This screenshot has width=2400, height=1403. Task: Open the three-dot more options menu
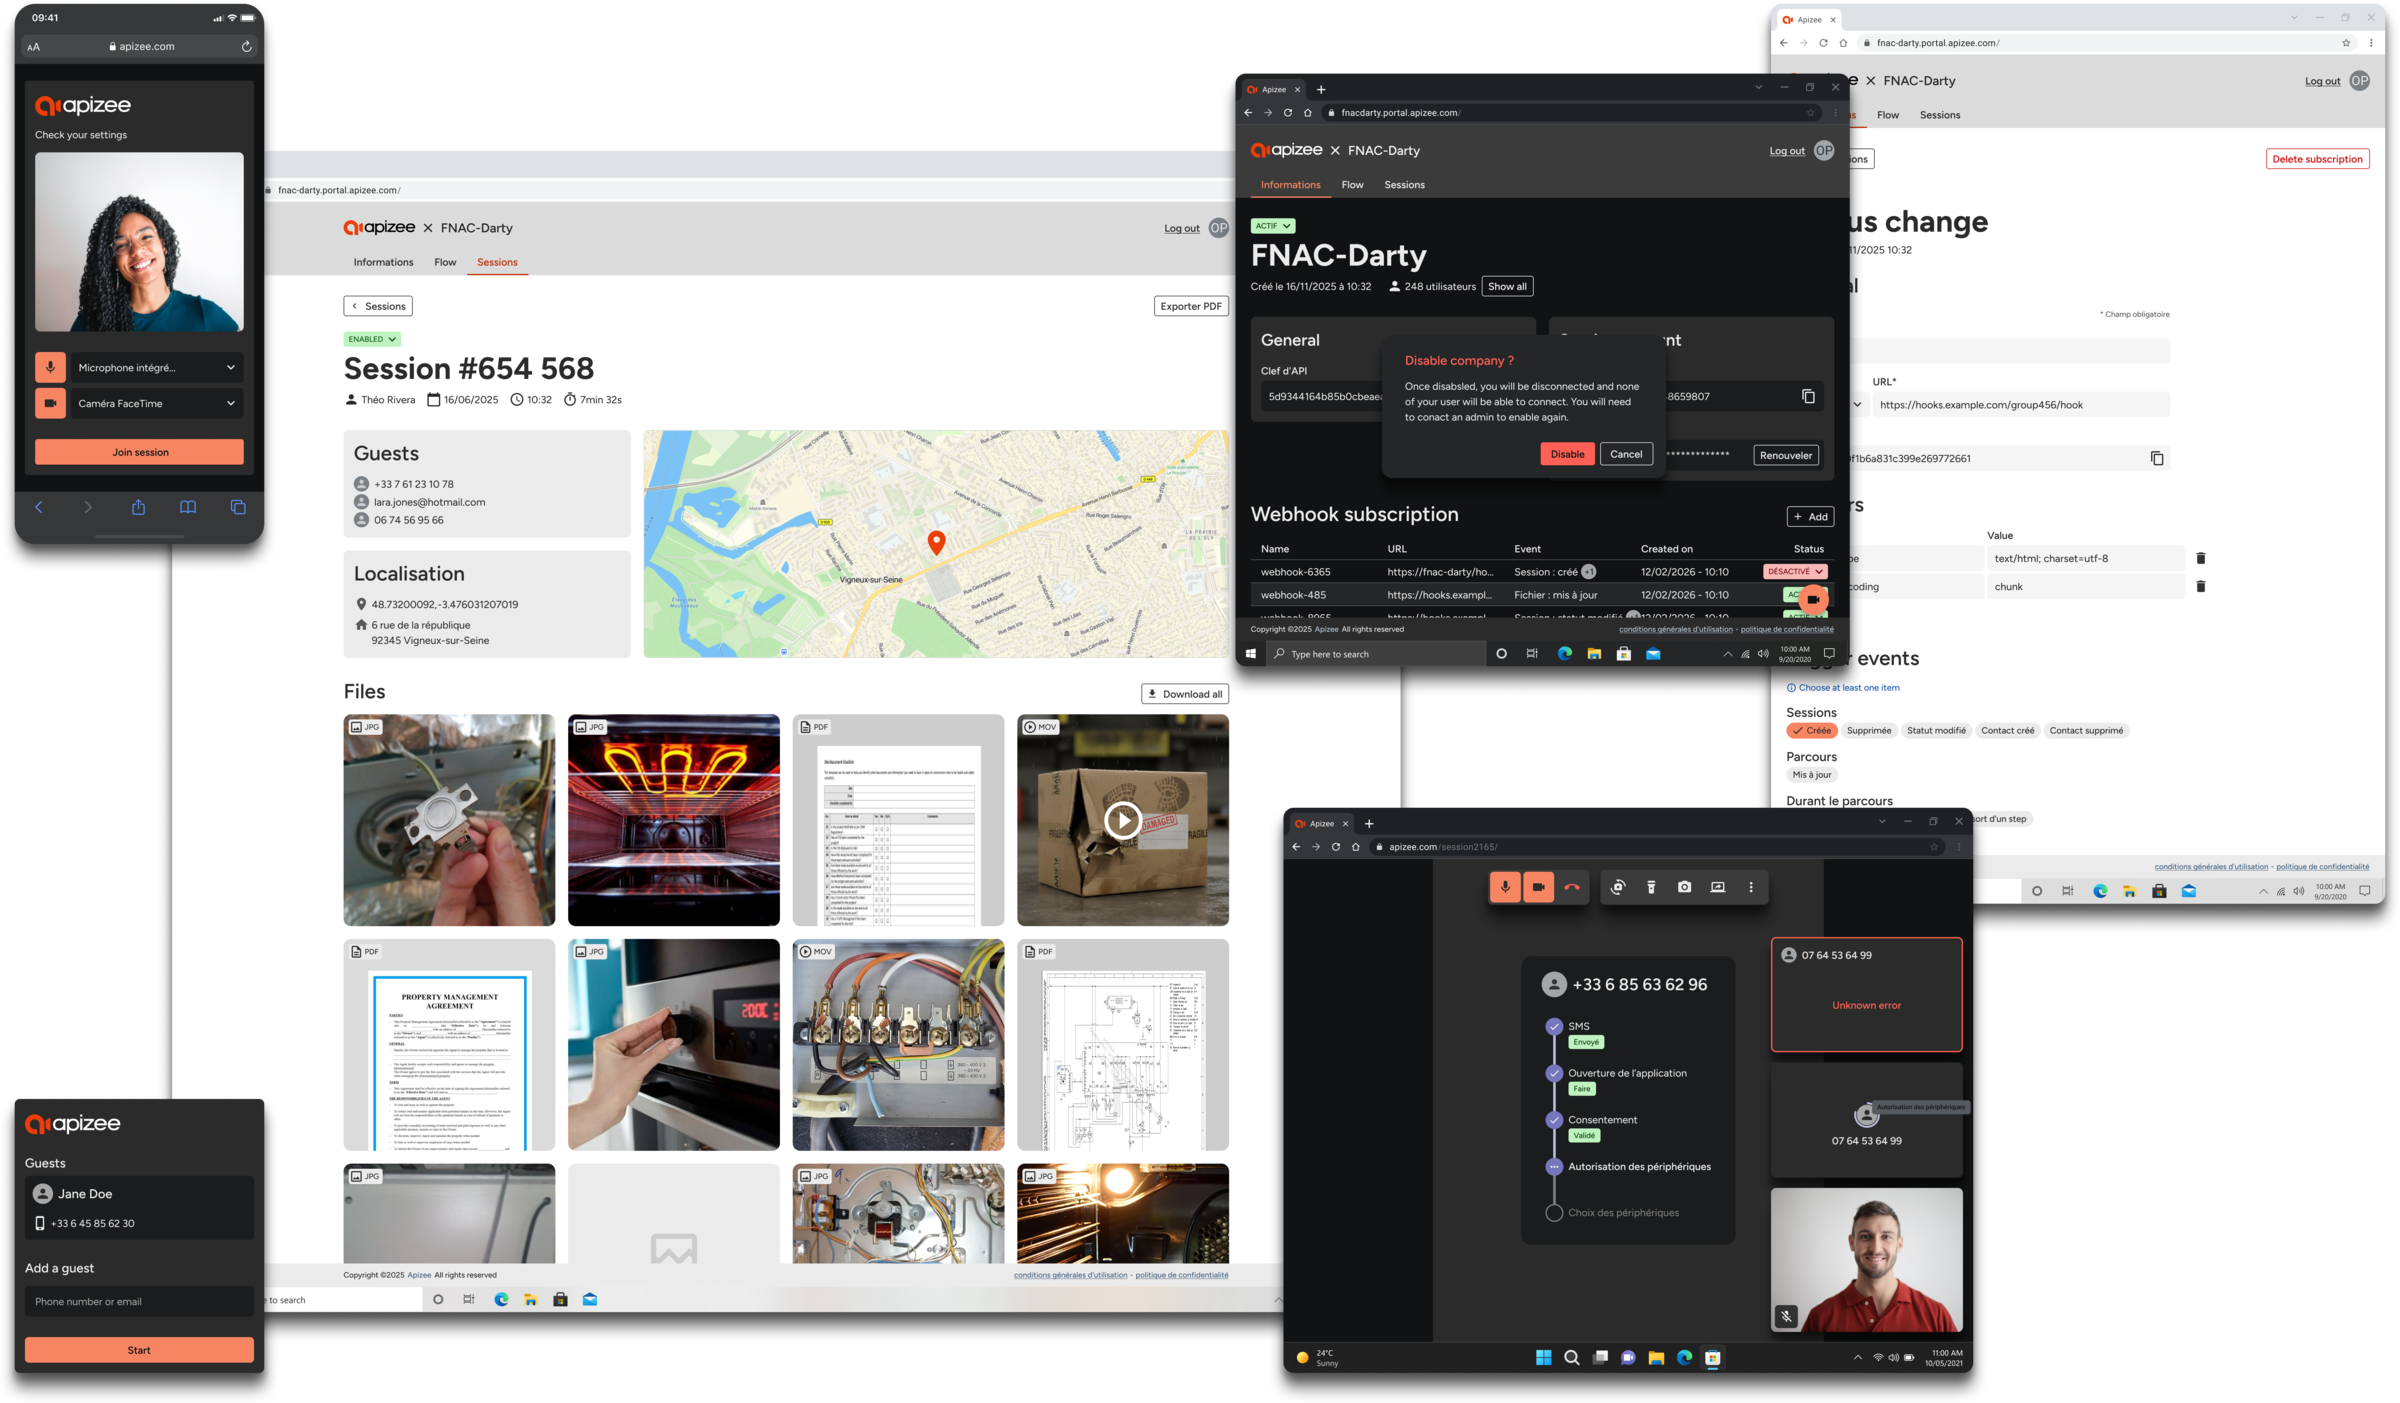1750,887
